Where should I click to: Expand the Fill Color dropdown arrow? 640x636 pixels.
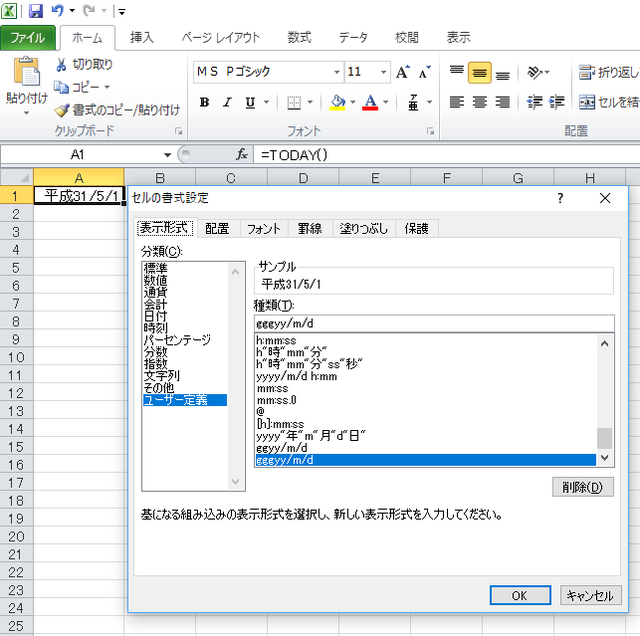(x=353, y=102)
